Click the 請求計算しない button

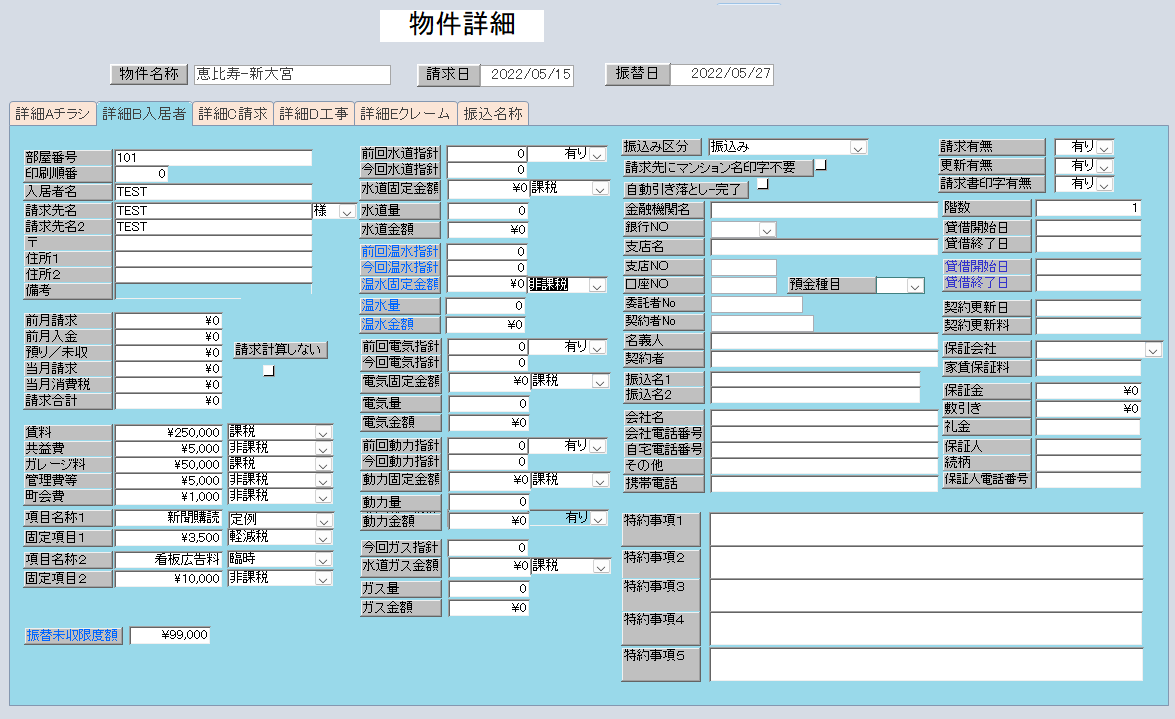click(x=280, y=350)
